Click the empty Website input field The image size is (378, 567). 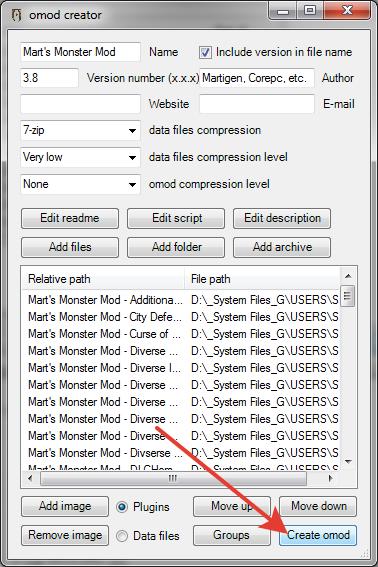coord(80,104)
